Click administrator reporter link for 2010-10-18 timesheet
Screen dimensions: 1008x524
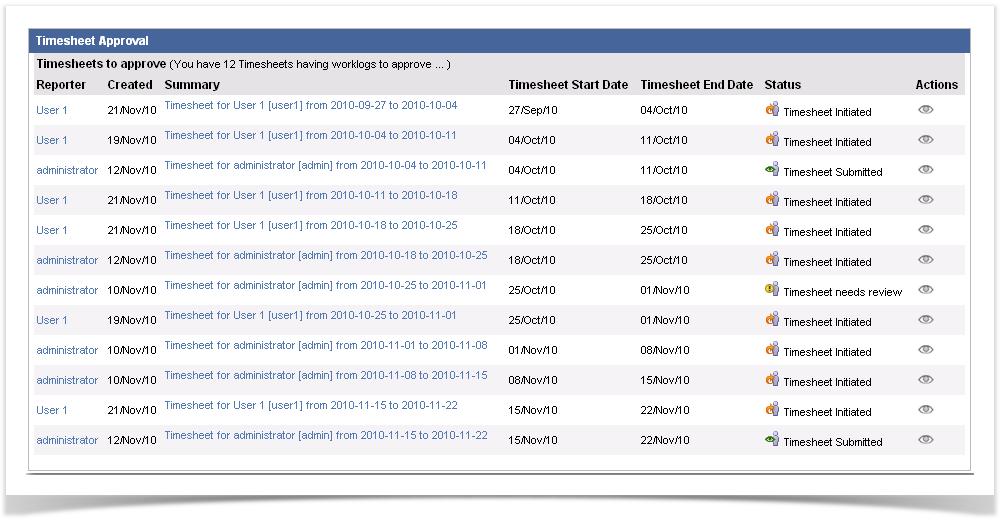tap(67, 261)
